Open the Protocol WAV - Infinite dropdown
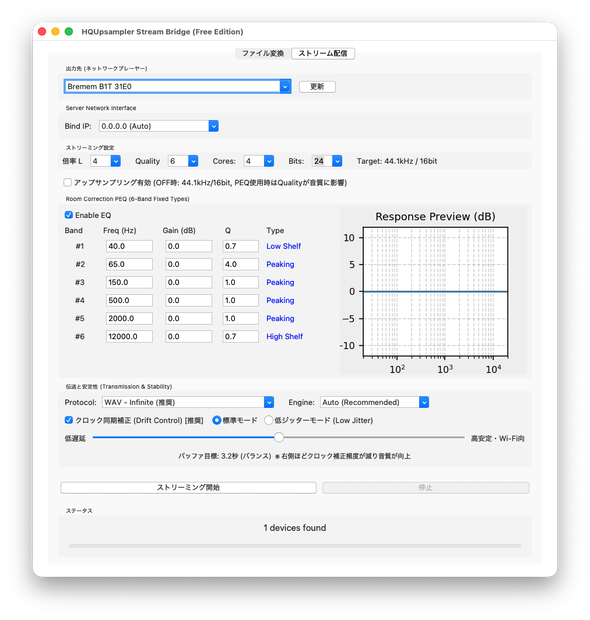Image resolution: width=590 pixels, height=620 pixels. coord(188,402)
